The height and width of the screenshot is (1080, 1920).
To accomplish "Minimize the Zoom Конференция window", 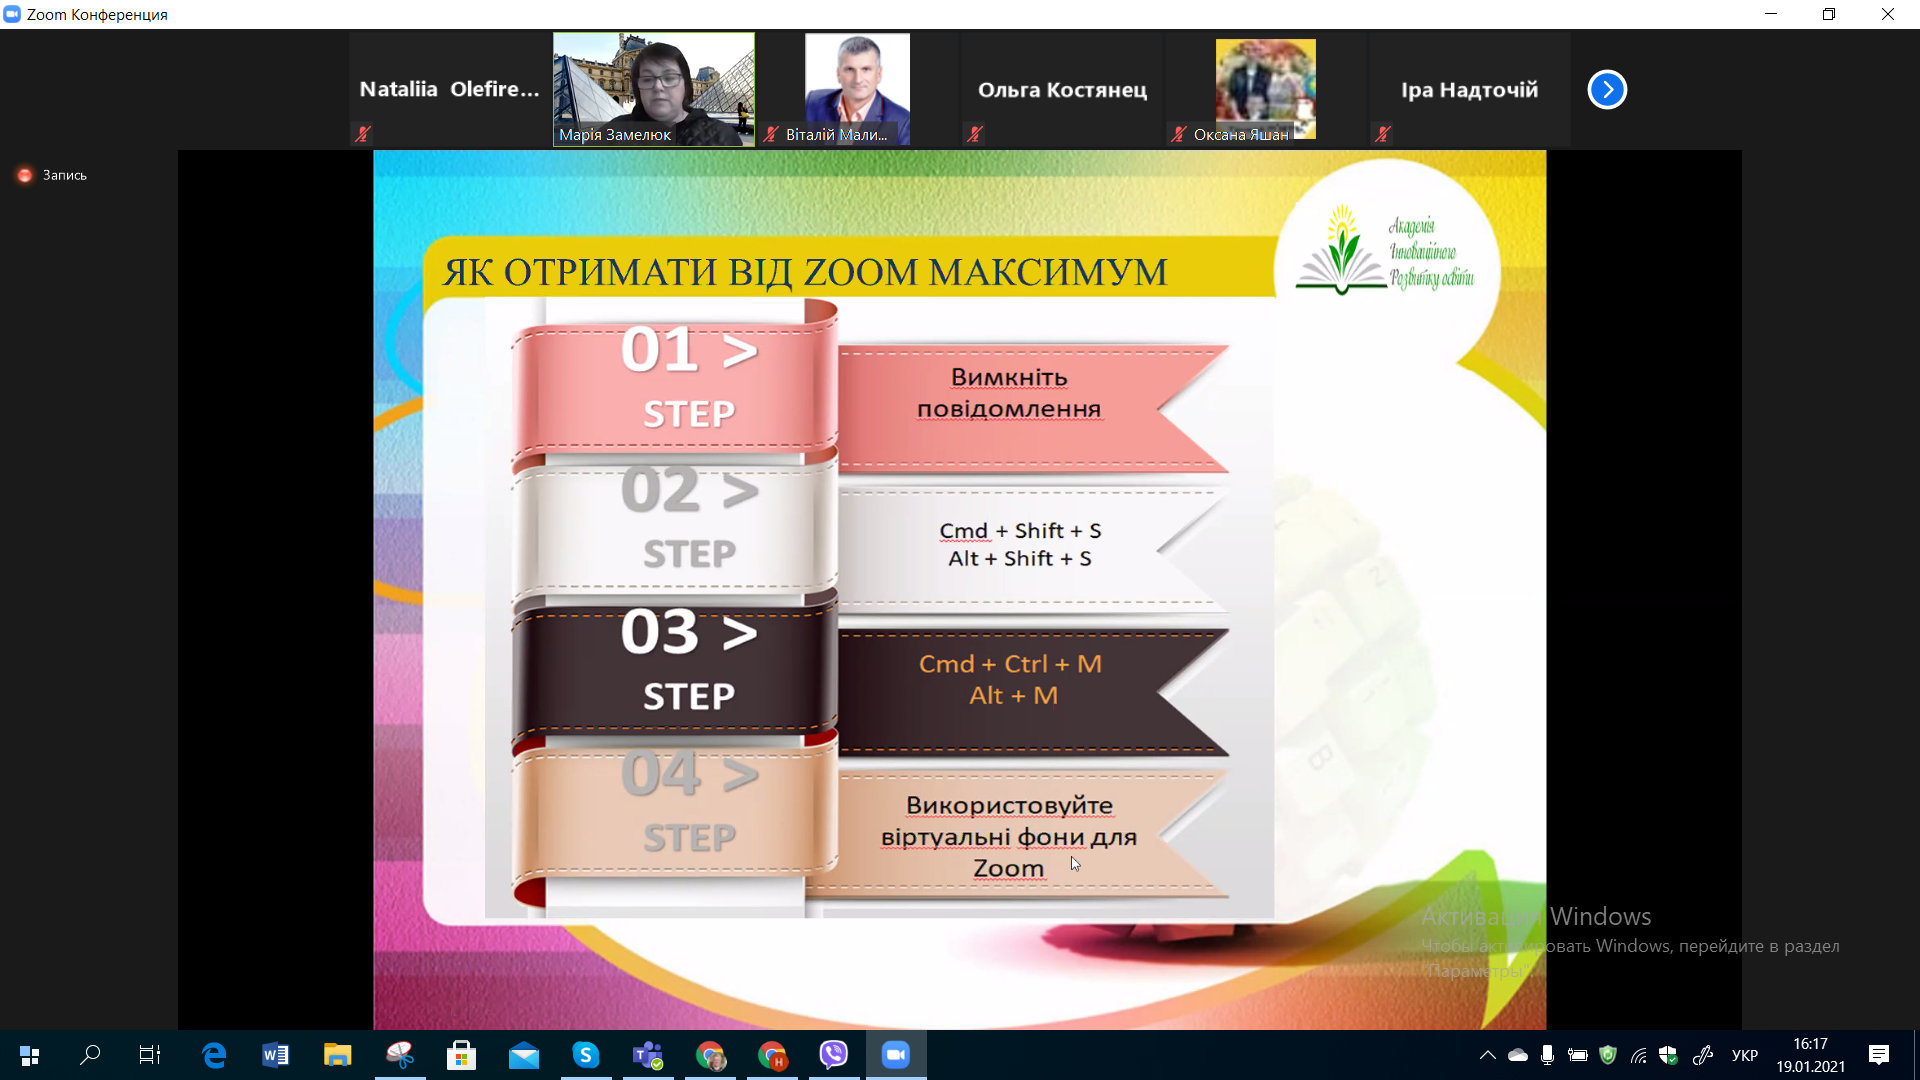I will pyautogui.click(x=1771, y=14).
